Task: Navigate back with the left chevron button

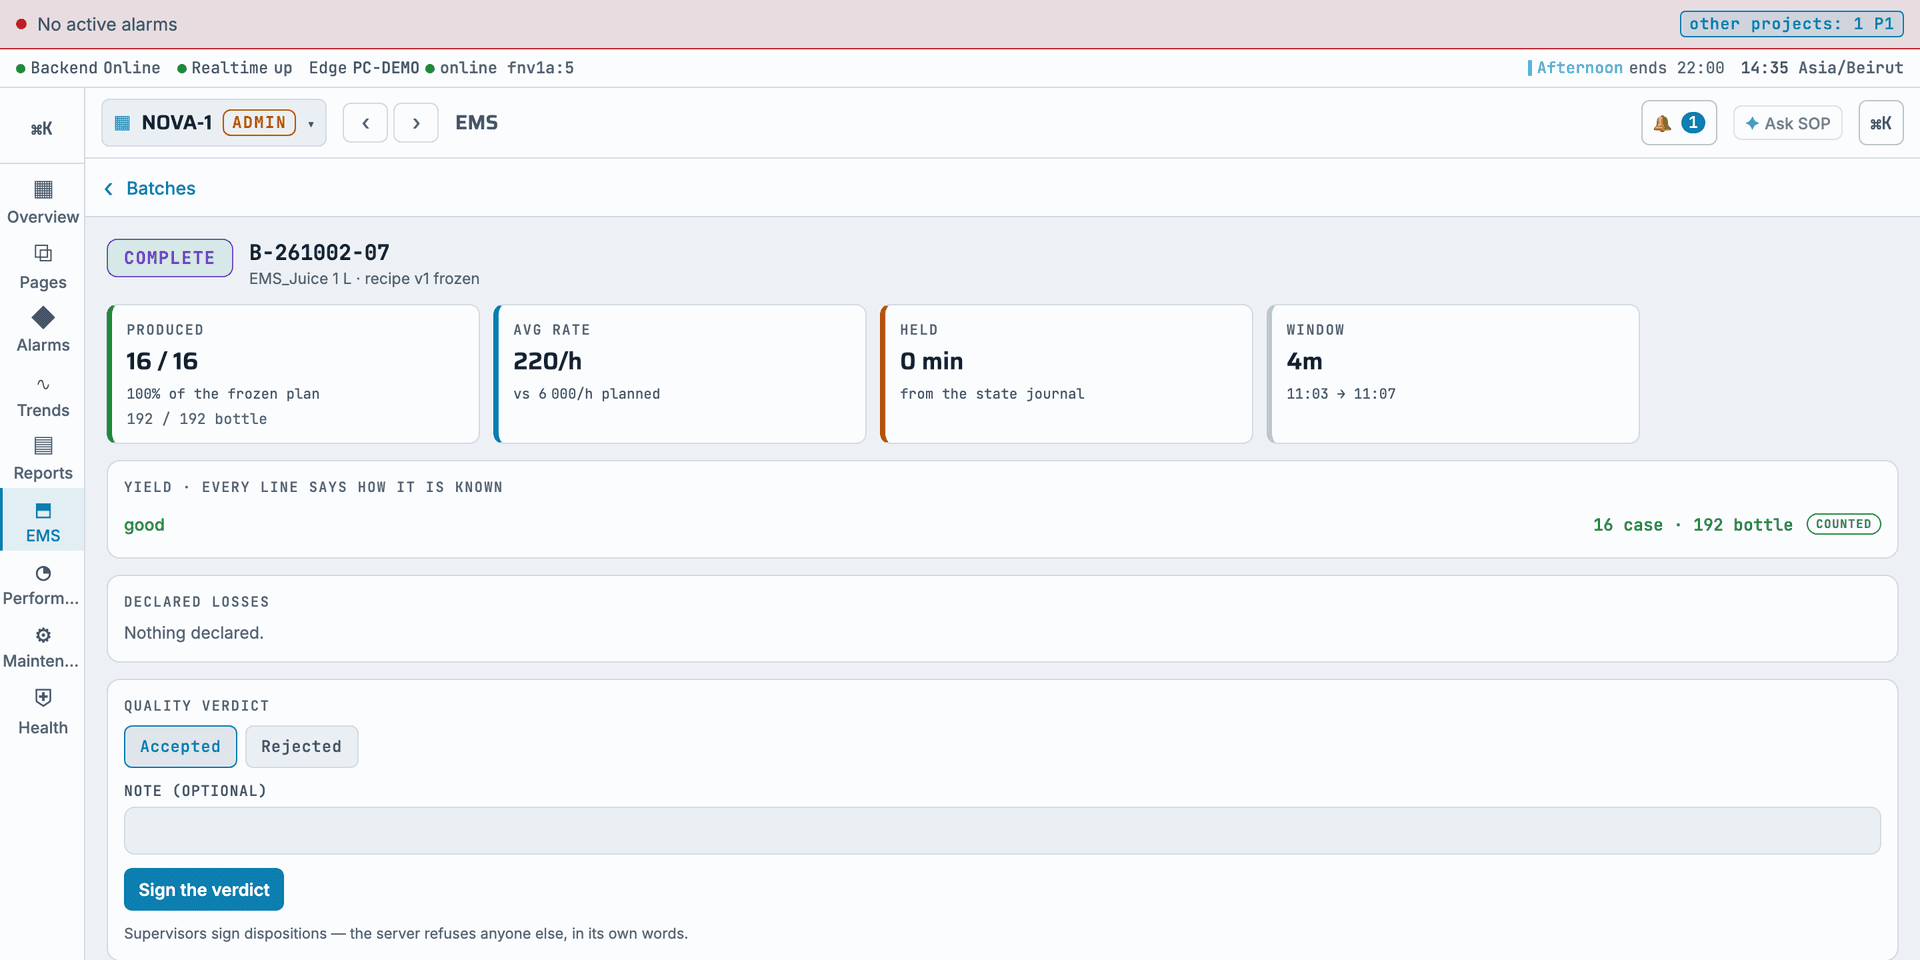Action: pos(365,123)
